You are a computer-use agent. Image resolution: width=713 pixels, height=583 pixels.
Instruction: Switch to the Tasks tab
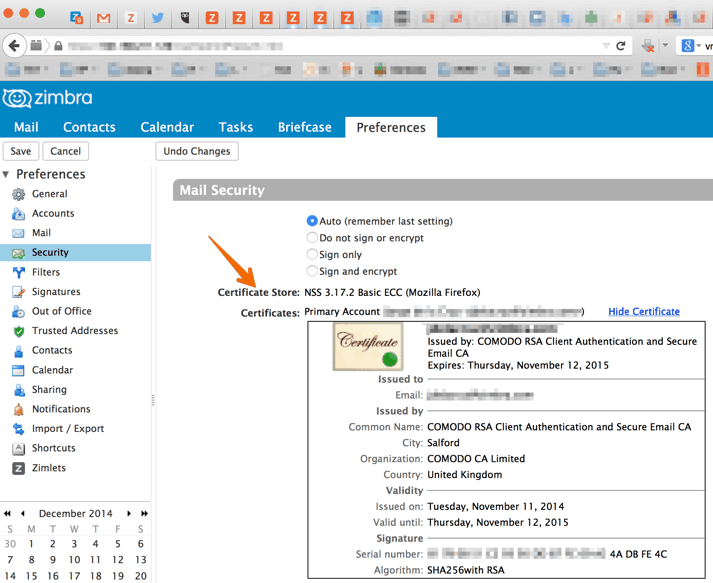point(236,127)
